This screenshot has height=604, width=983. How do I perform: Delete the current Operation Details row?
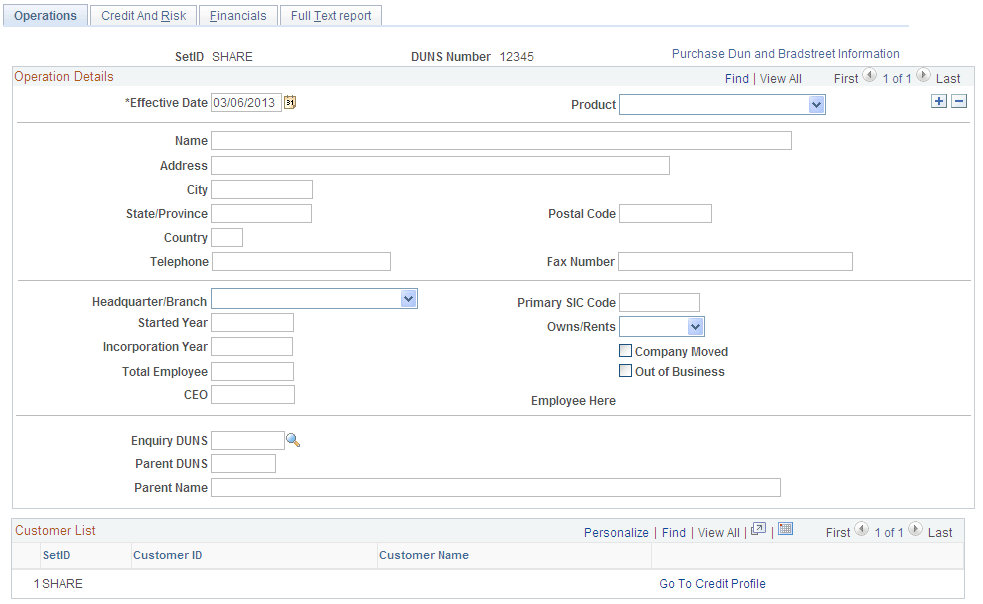tap(958, 100)
